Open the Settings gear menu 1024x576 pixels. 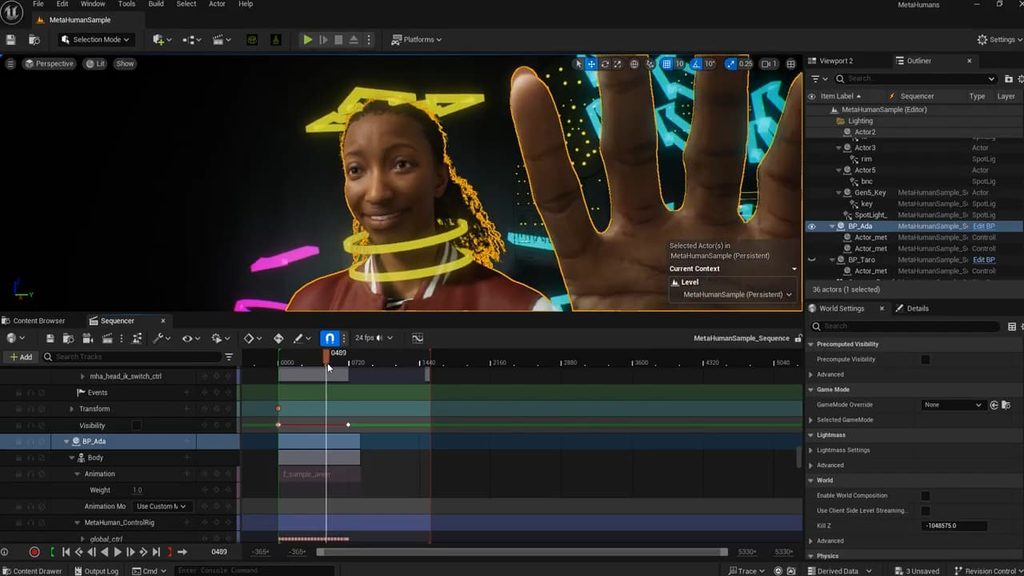999,39
